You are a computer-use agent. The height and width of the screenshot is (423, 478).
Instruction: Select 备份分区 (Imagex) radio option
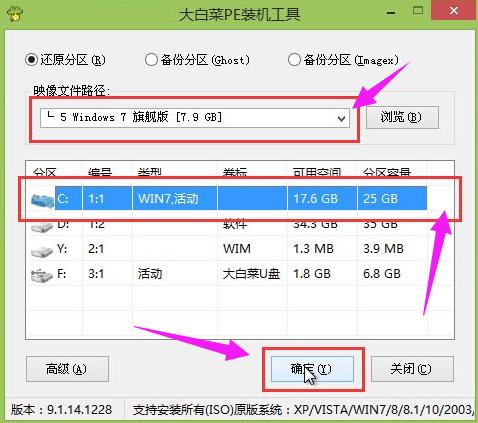(x=343, y=60)
